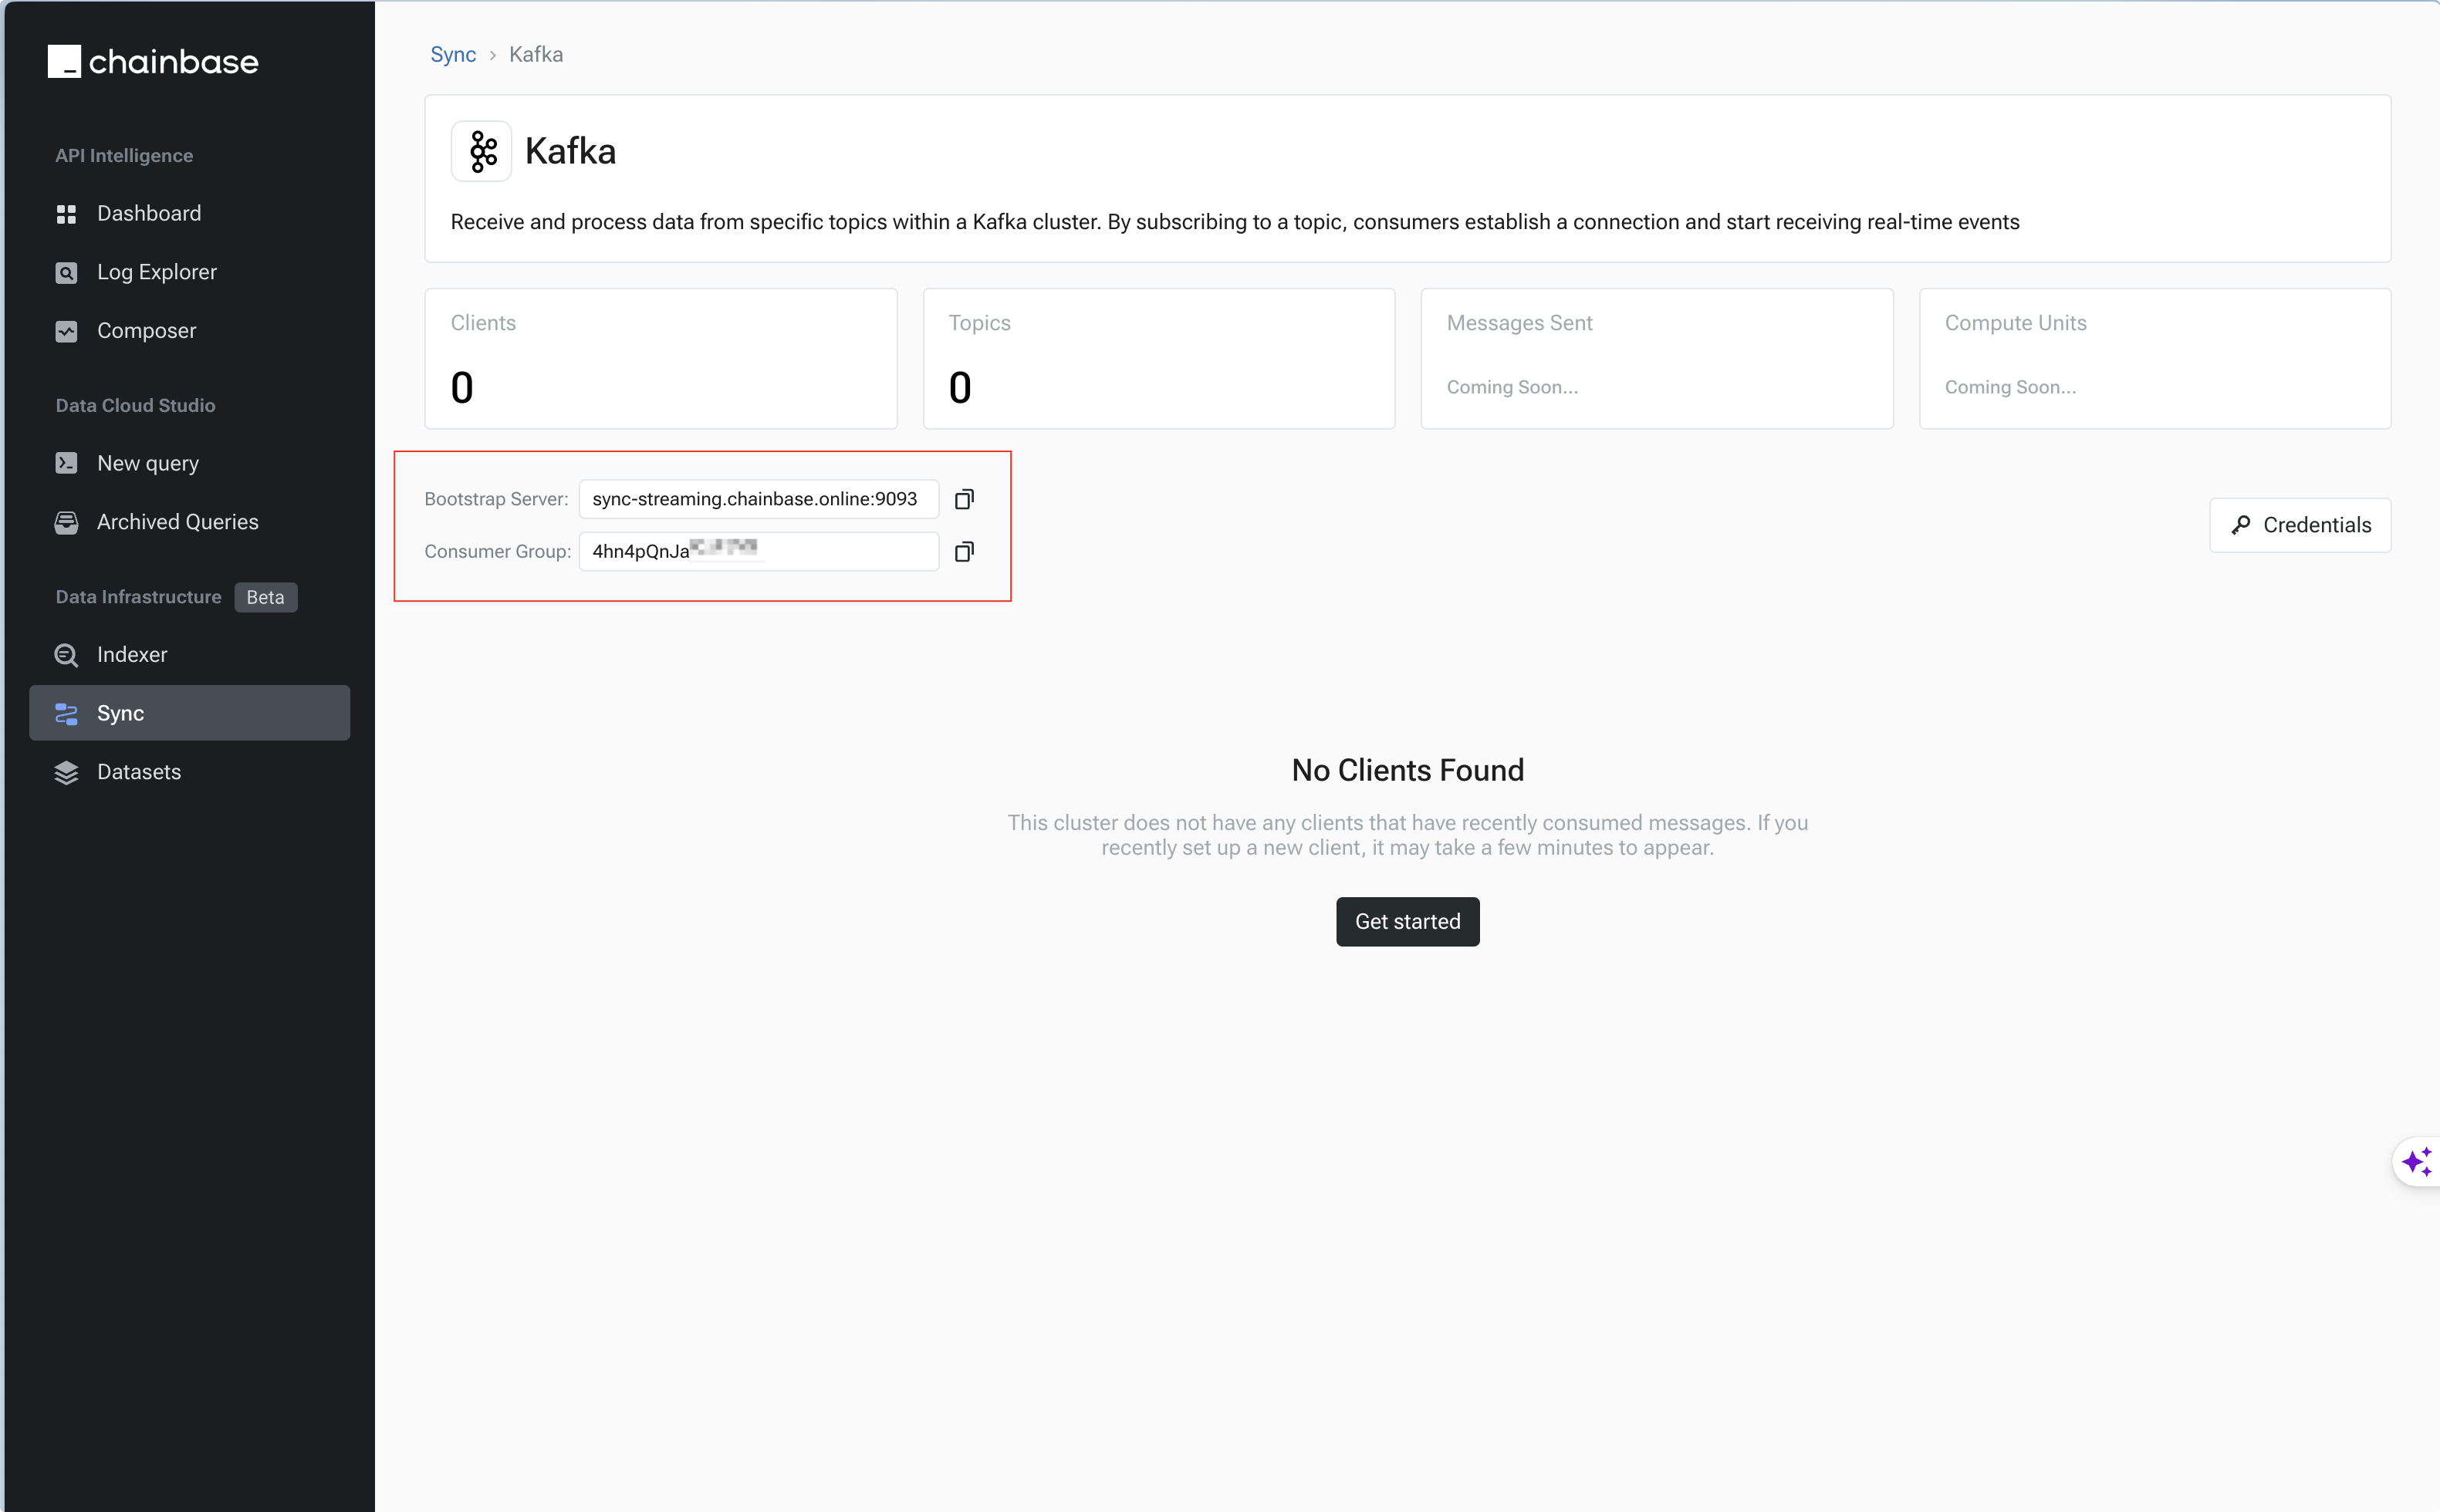Go to Composer page
This screenshot has width=2440, height=1512.
tap(146, 331)
